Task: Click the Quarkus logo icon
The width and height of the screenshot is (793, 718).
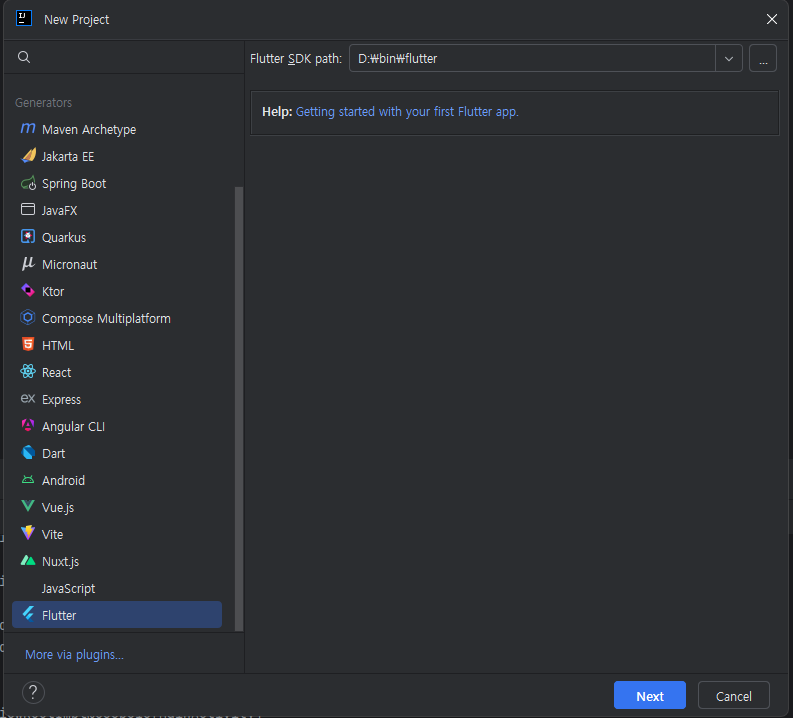Action: tap(28, 237)
